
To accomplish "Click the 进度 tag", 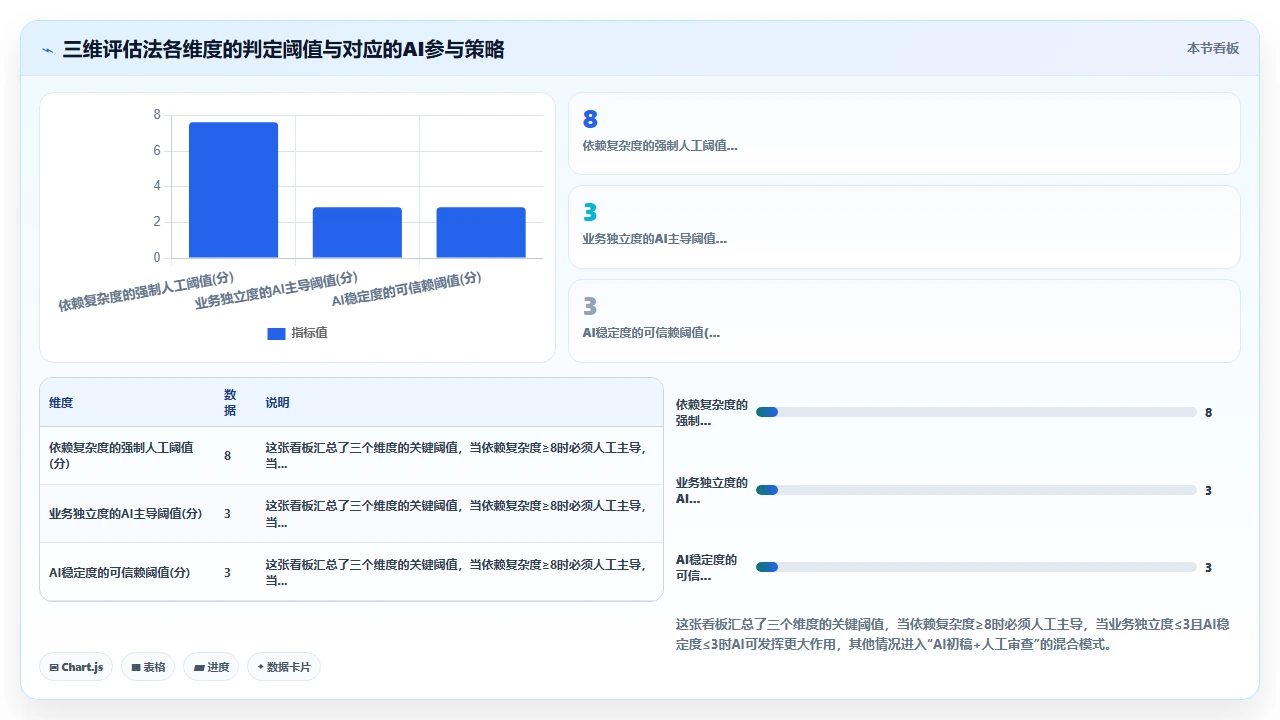I will pos(211,667).
